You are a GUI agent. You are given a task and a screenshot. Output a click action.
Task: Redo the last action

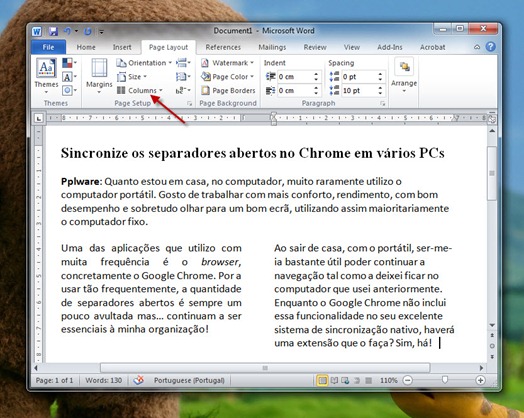click(88, 31)
